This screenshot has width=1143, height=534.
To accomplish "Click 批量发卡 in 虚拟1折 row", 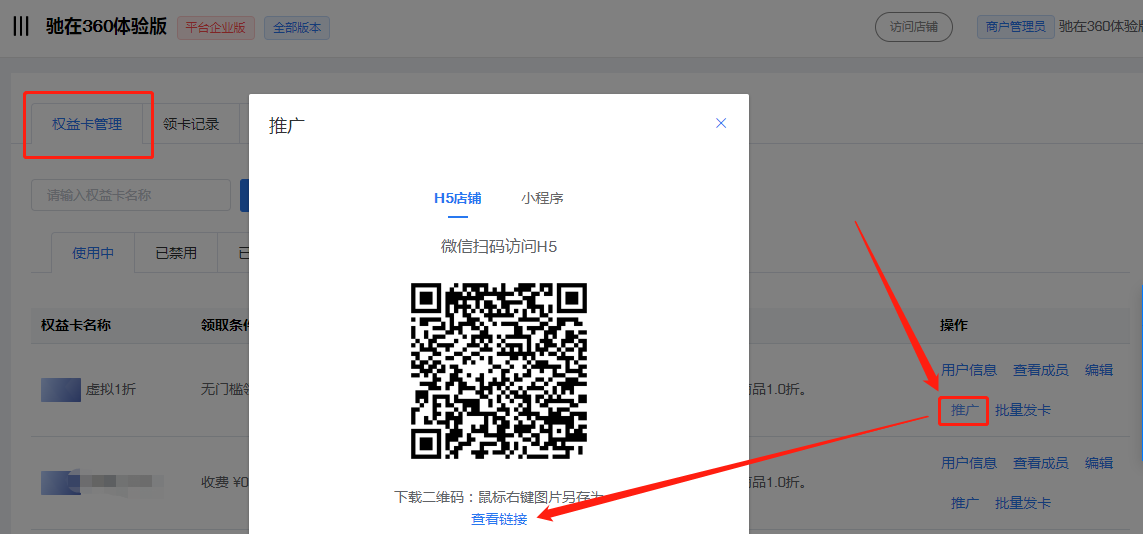I will (1023, 410).
